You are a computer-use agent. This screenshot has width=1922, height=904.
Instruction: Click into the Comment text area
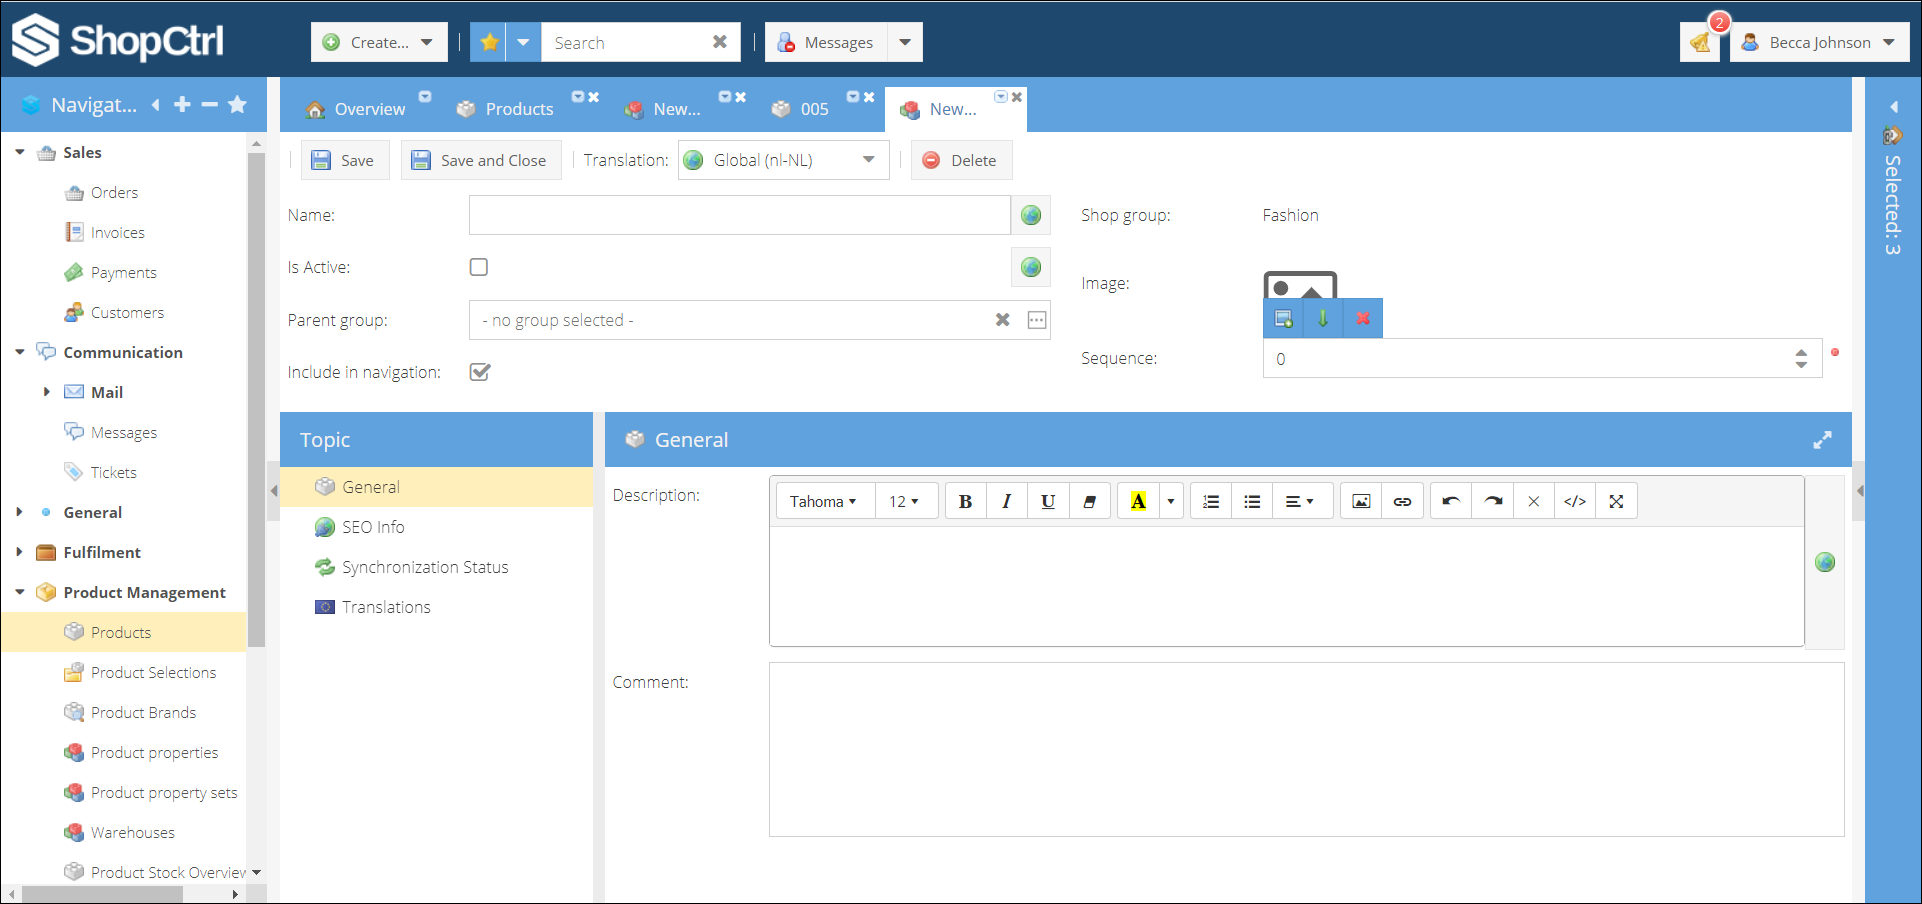tap(1306, 749)
